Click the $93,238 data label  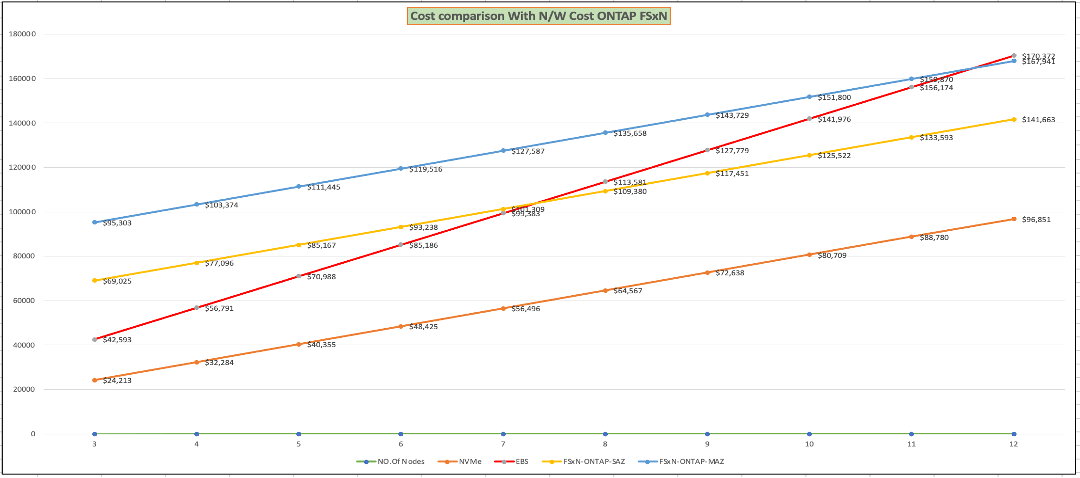coord(423,227)
